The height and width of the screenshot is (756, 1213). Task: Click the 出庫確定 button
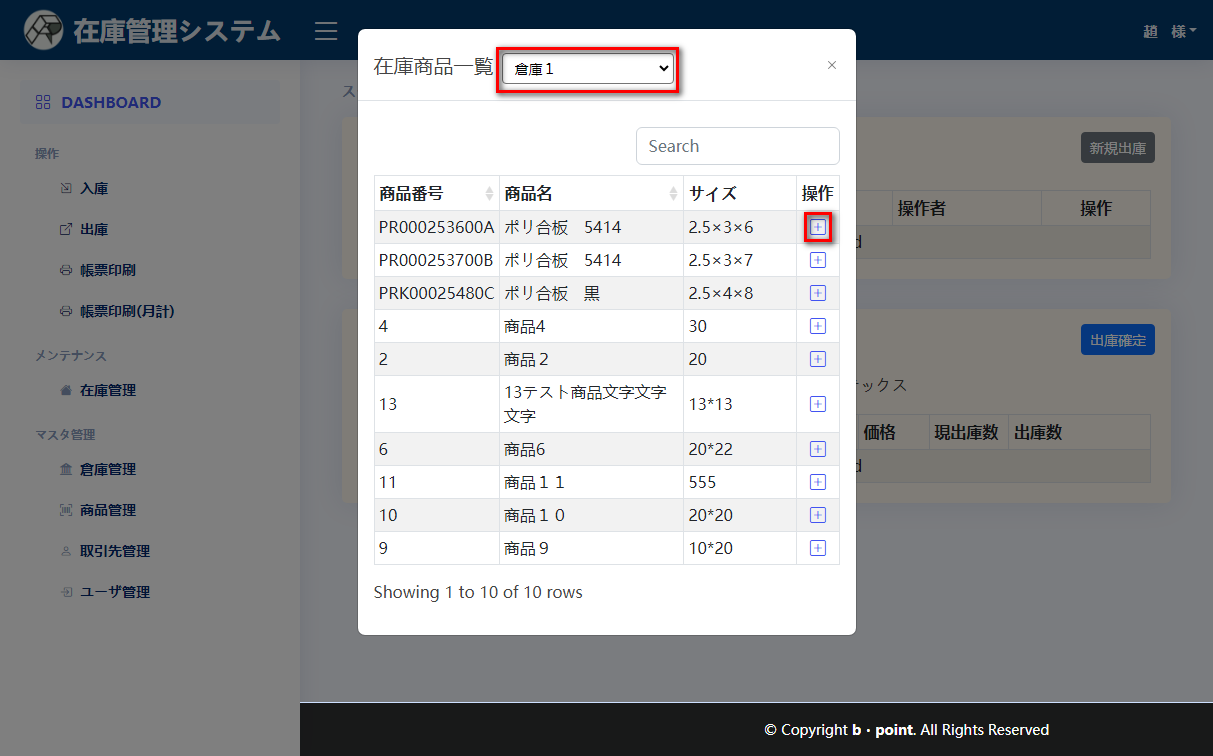point(1117,340)
